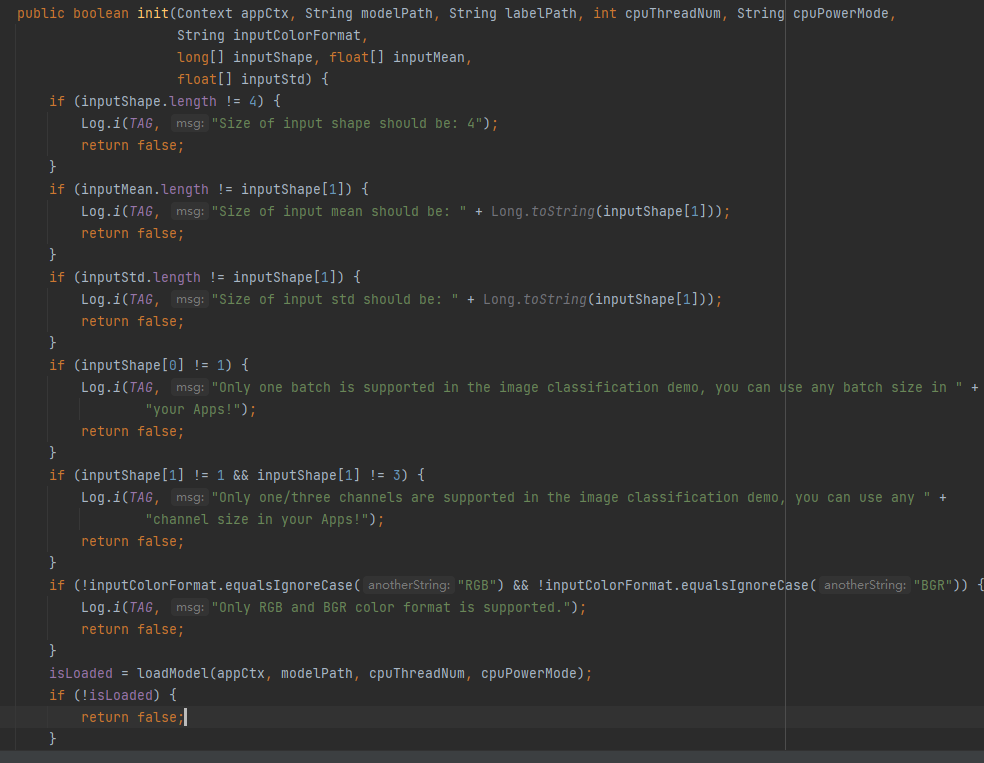The image size is (984, 763).
Task: Click isLoaded inside the if (!isLoaded) condition
Action: coord(120,695)
